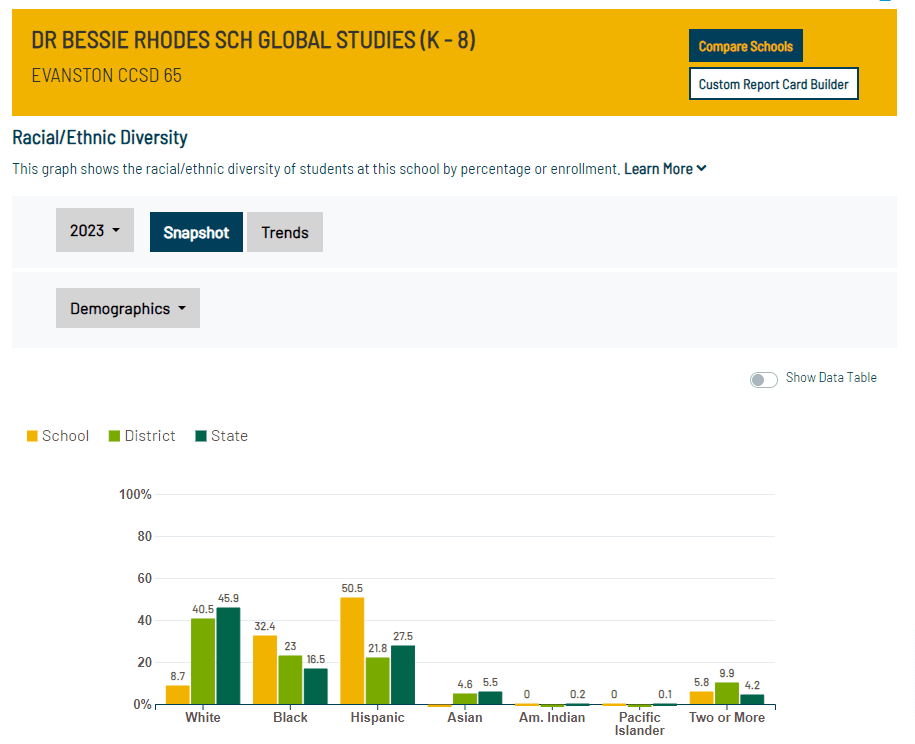Click the Hispanic school bar at 50.5

point(352,651)
